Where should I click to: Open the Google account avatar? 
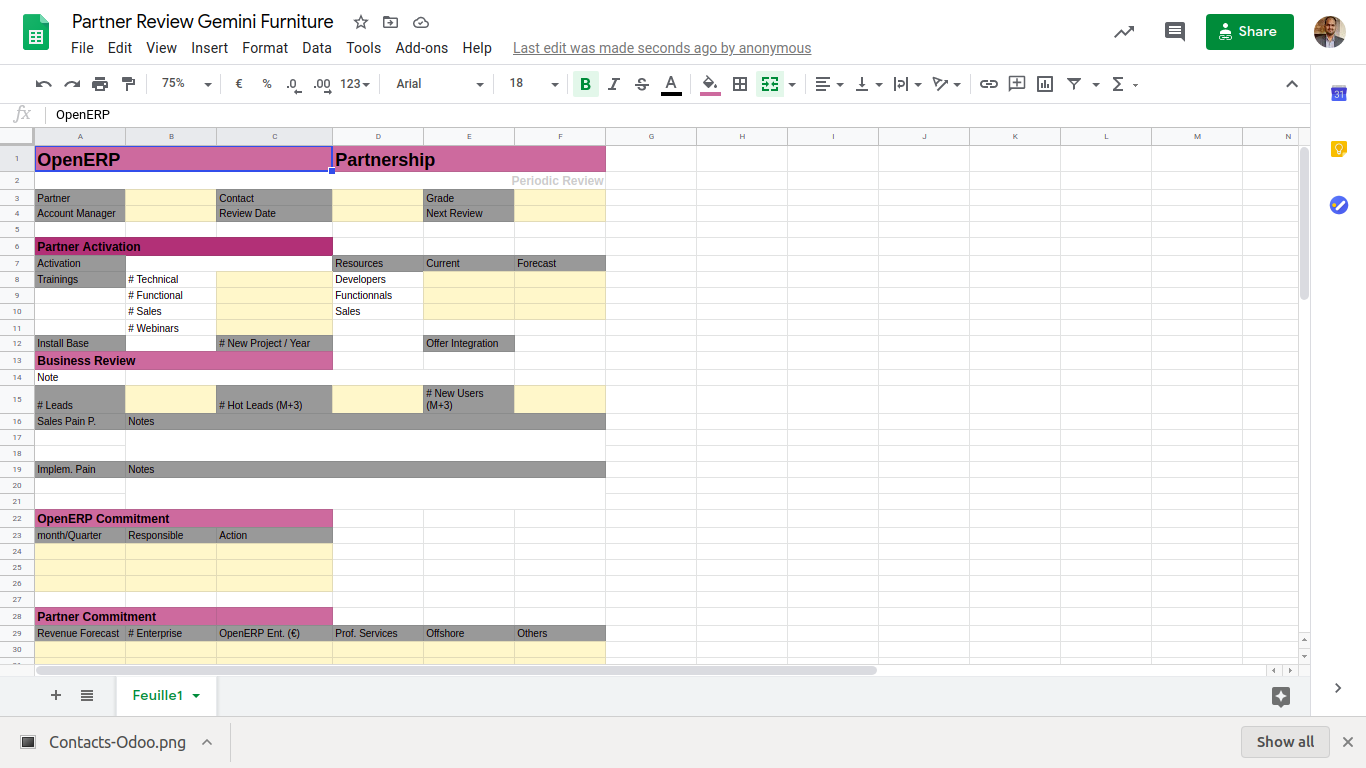tap(1330, 32)
